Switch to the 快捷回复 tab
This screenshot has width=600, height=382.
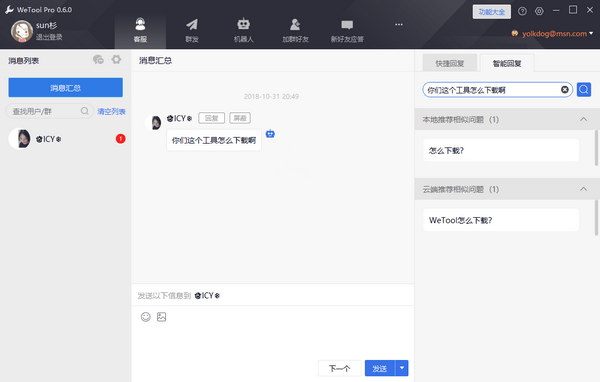click(450, 63)
